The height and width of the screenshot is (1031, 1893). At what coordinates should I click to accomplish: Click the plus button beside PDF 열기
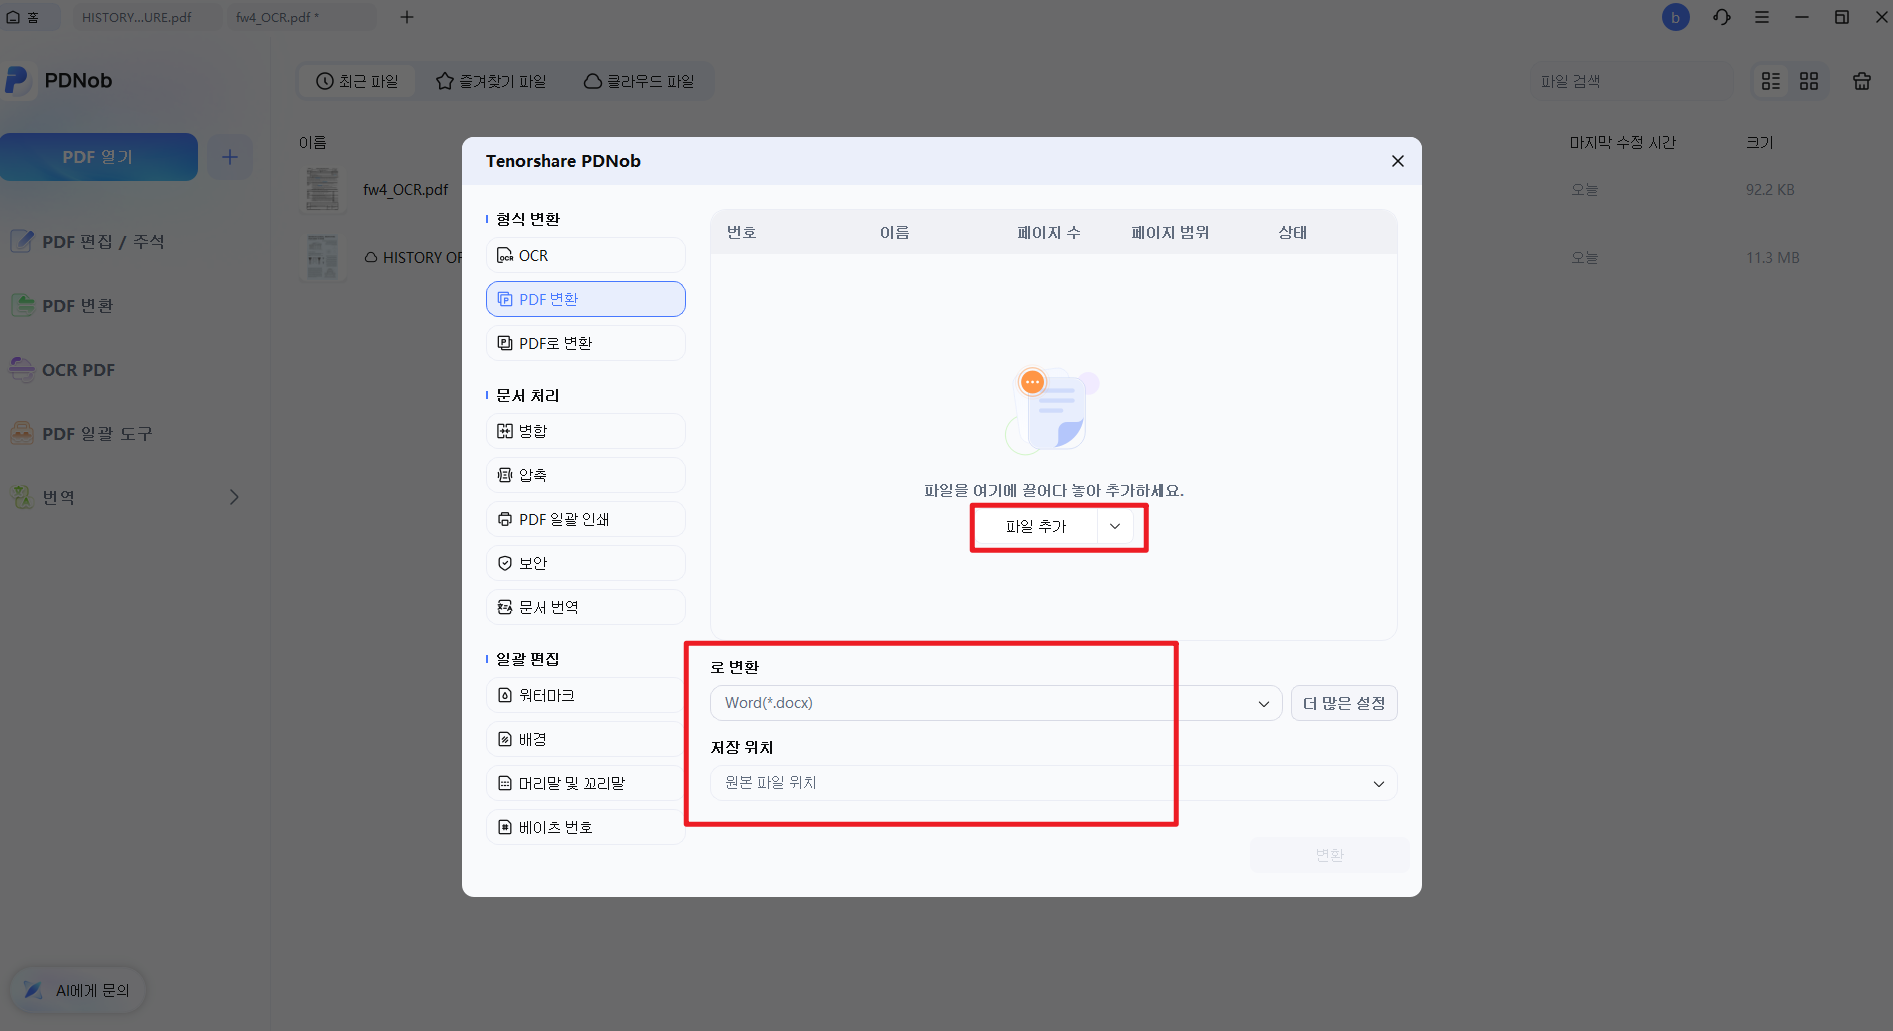tap(230, 157)
